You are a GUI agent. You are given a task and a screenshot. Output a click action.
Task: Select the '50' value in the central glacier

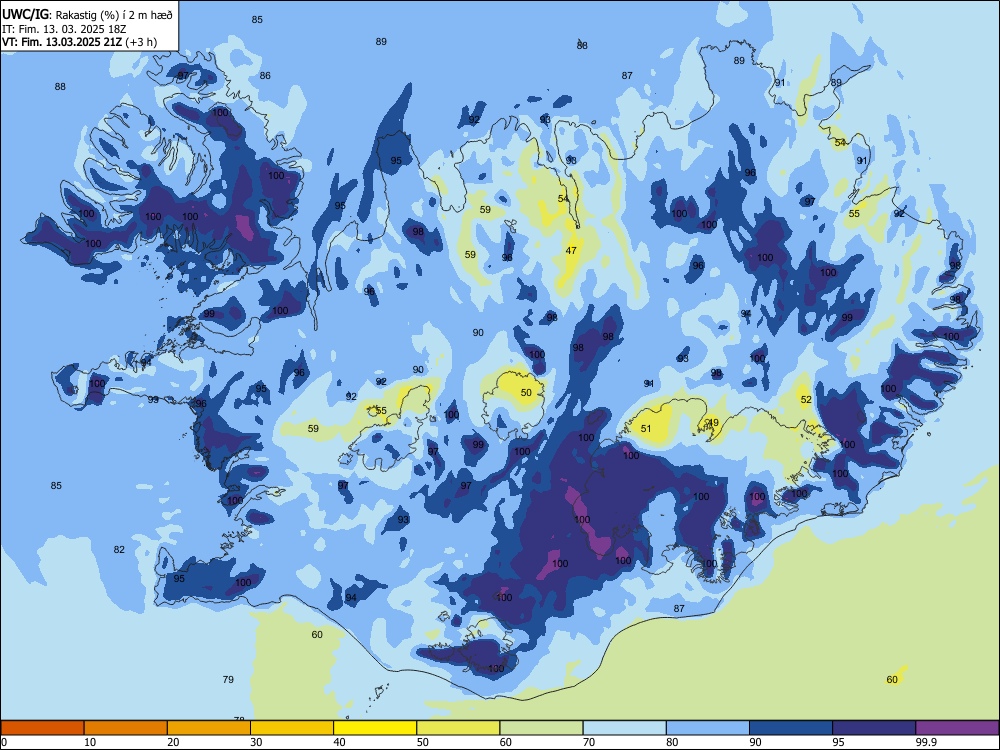(526, 392)
